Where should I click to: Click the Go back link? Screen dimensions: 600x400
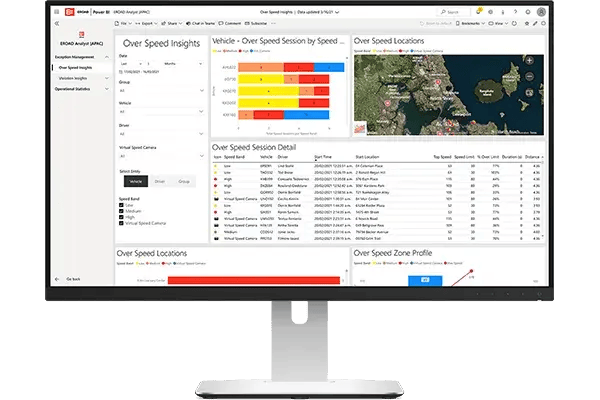73,279
